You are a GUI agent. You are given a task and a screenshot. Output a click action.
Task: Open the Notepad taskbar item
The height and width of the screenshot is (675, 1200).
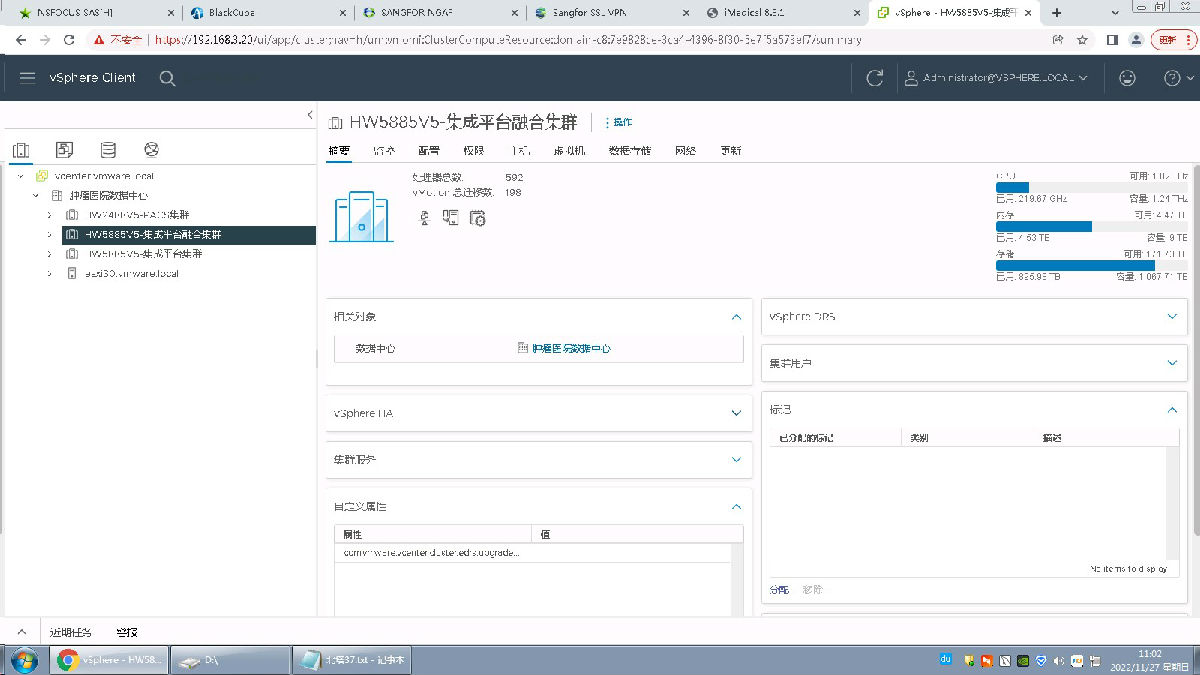pos(352,660)
